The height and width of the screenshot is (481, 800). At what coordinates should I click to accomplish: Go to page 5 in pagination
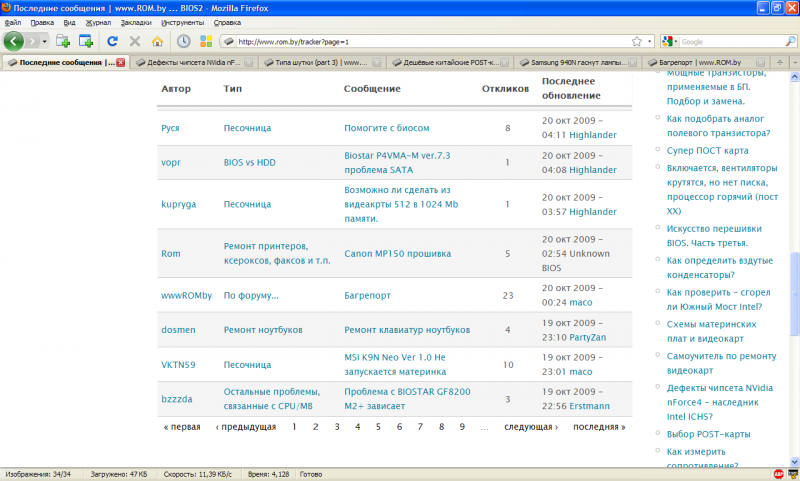[x=378, y=427]
